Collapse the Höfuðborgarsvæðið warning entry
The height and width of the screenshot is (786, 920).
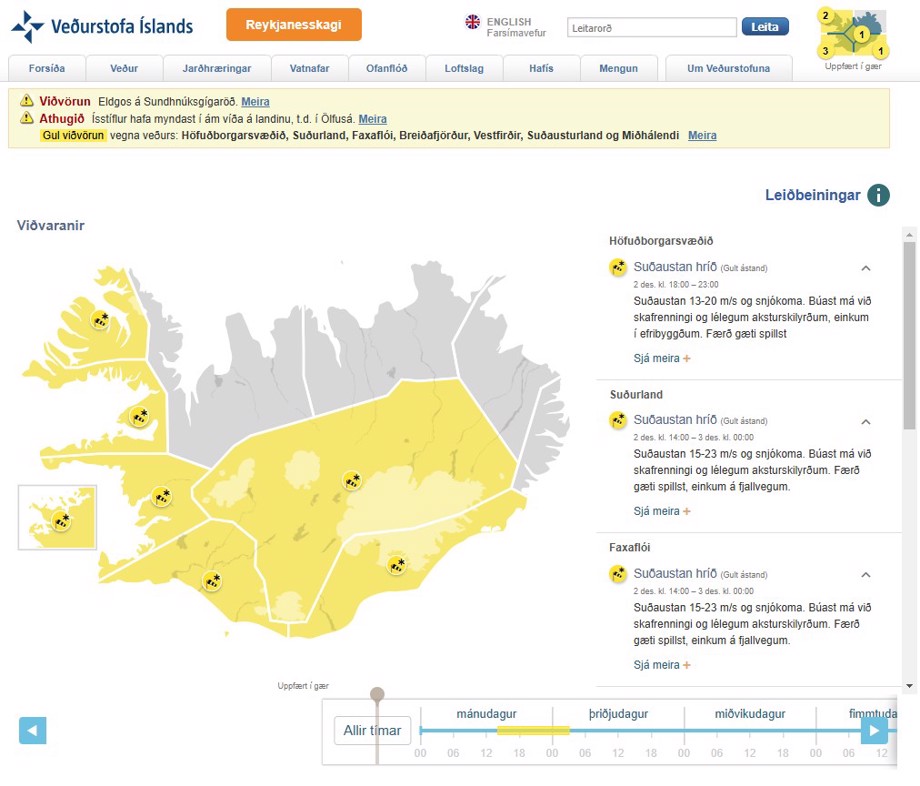pos(866,268)
